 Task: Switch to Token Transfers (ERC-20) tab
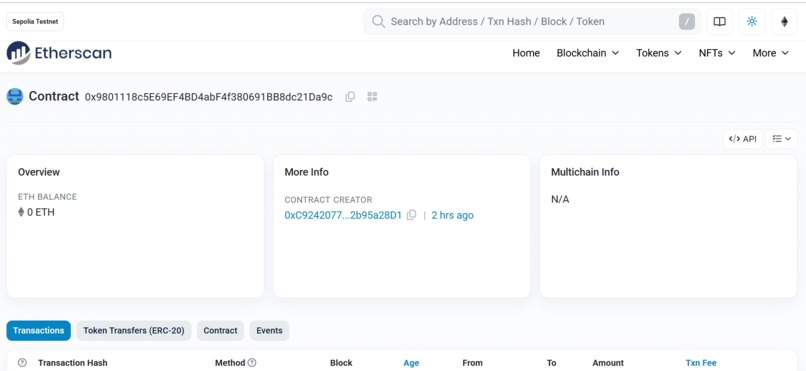[134, 330]
